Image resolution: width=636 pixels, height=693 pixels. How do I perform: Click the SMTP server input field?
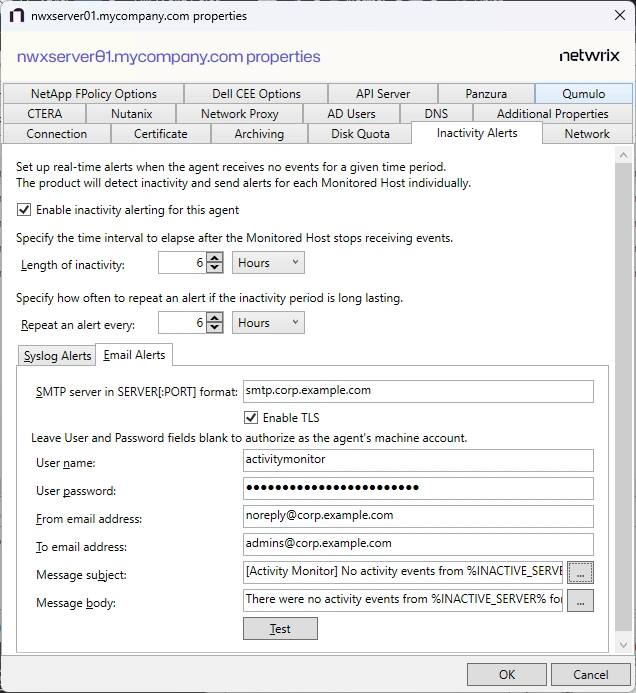tap(418, 391)
